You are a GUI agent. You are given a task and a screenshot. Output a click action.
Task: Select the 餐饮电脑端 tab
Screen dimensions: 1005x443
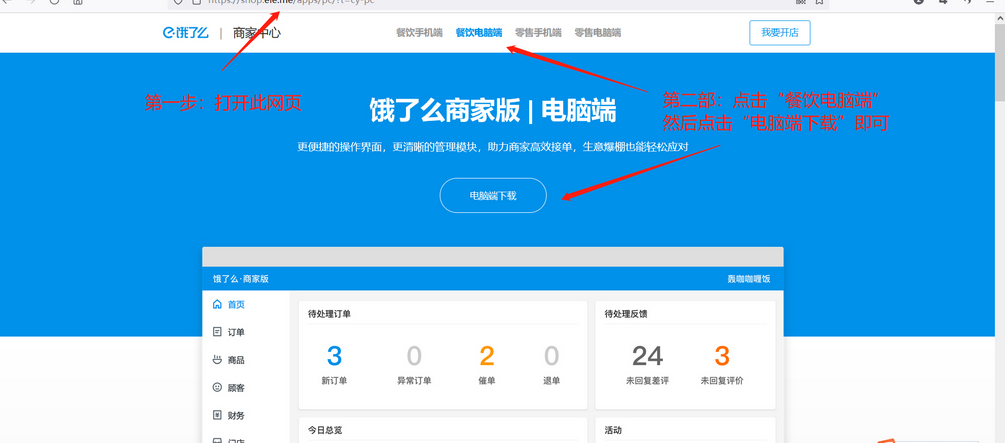pos(479,33)
